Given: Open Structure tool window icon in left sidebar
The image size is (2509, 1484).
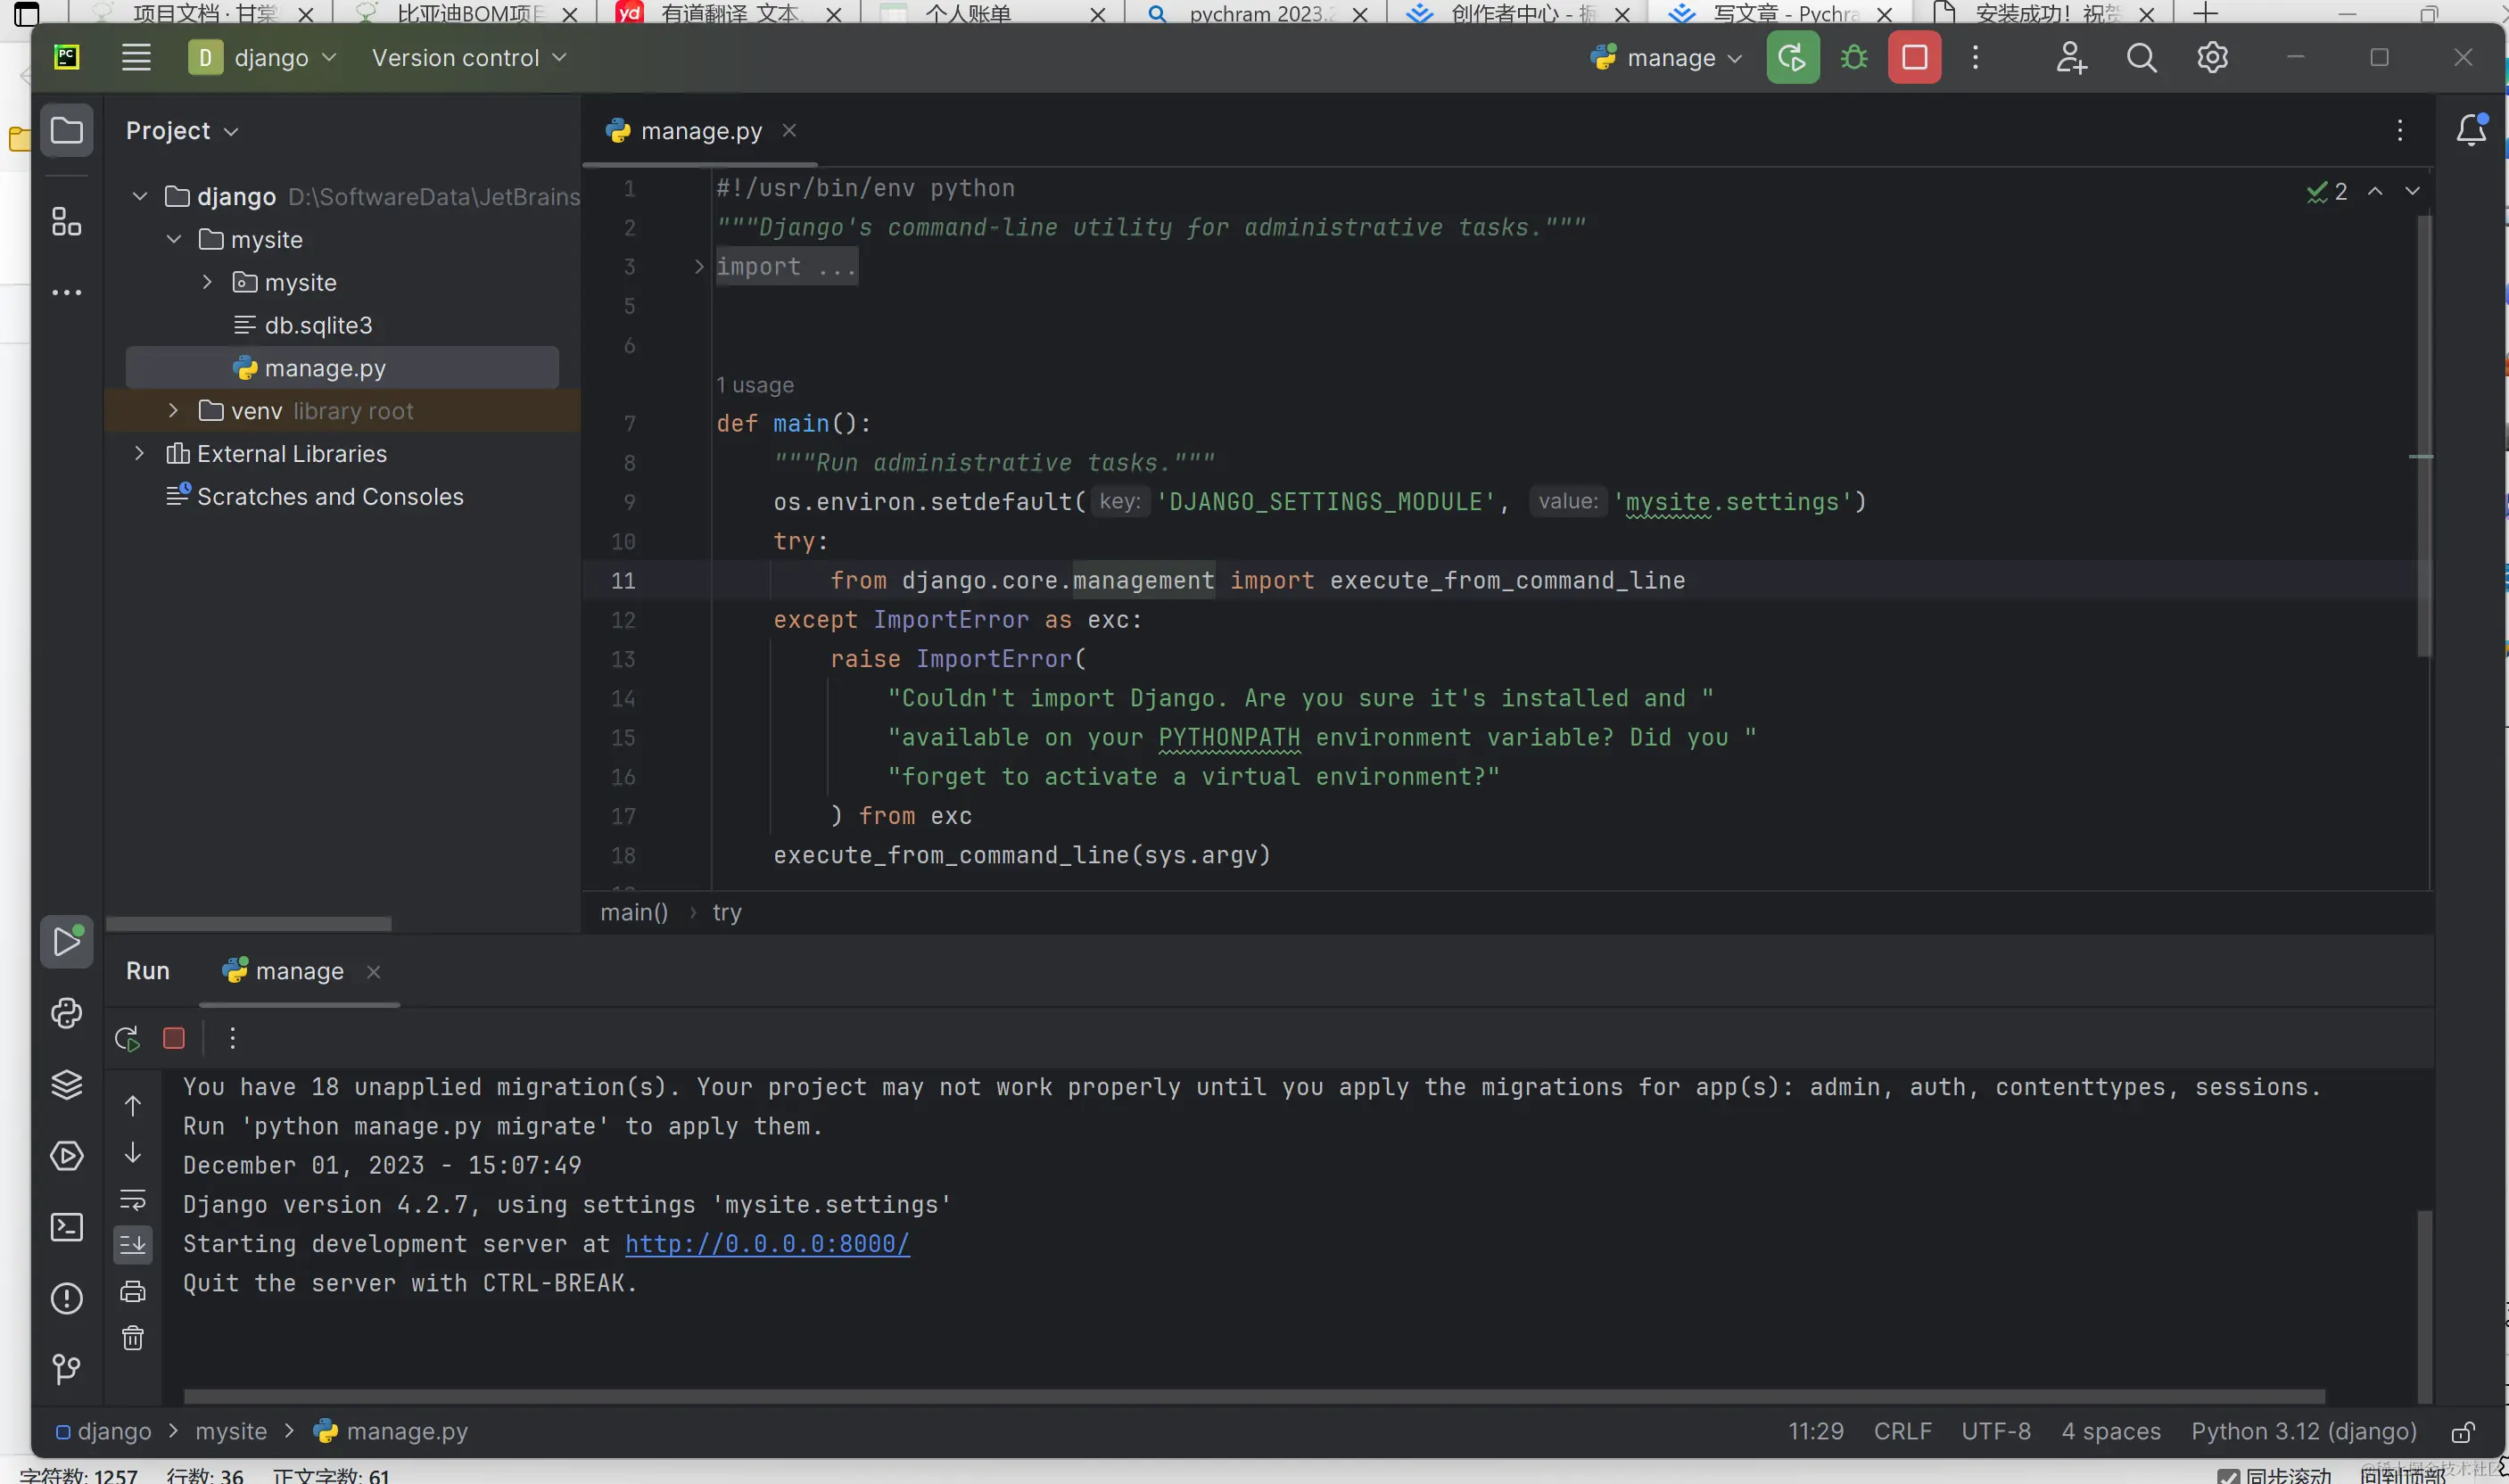Looking at the screenshot, I should click(66, 221).
